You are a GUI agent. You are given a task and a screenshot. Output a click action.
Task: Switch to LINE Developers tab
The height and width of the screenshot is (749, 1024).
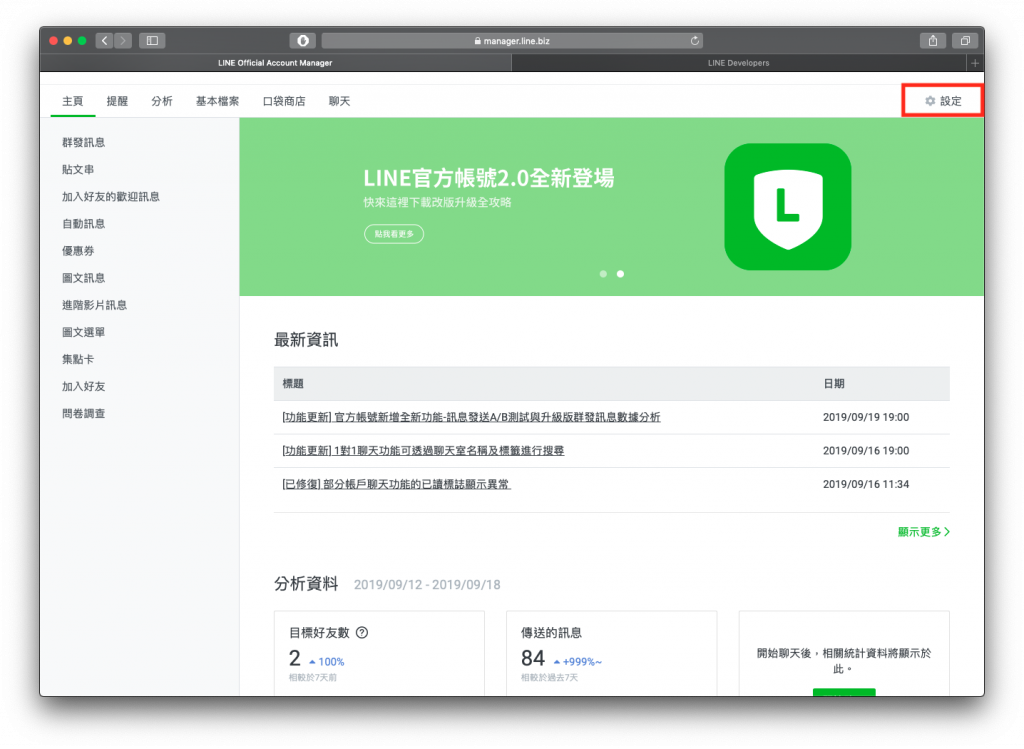pos(739,63)
